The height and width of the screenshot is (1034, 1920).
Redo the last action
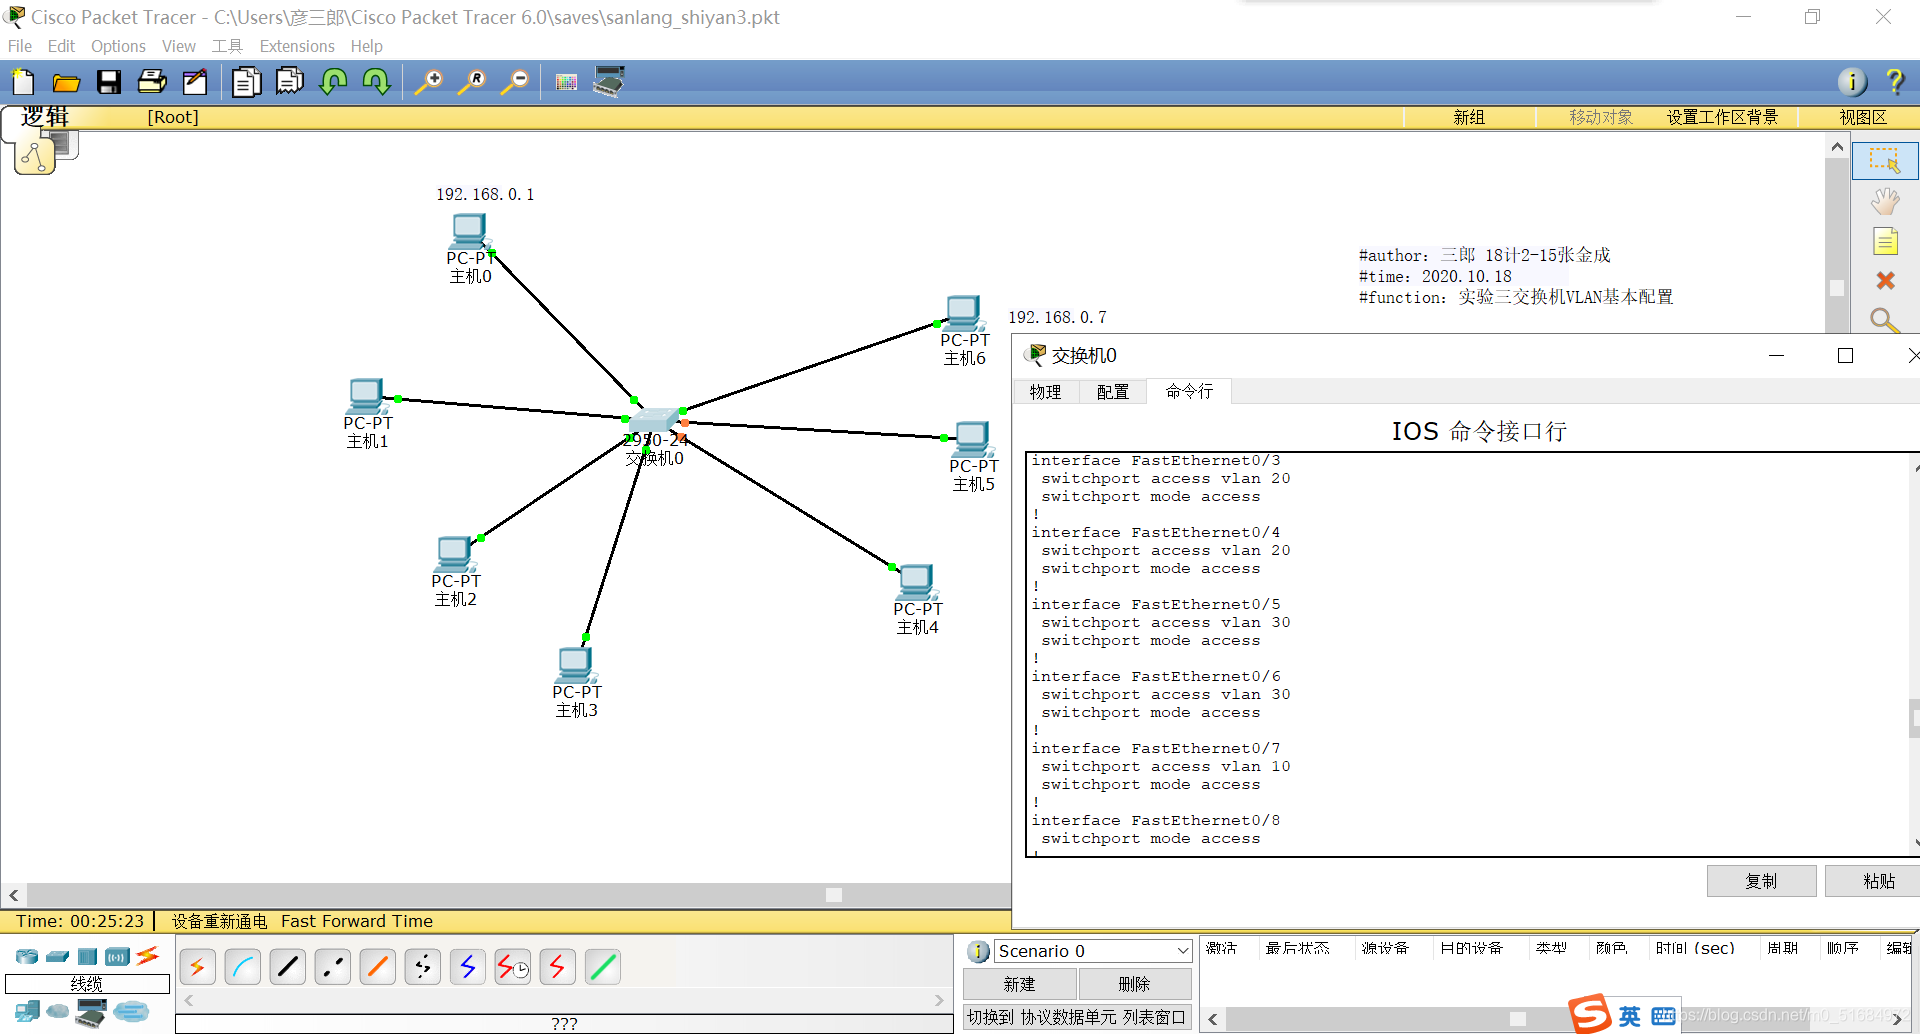377,82
